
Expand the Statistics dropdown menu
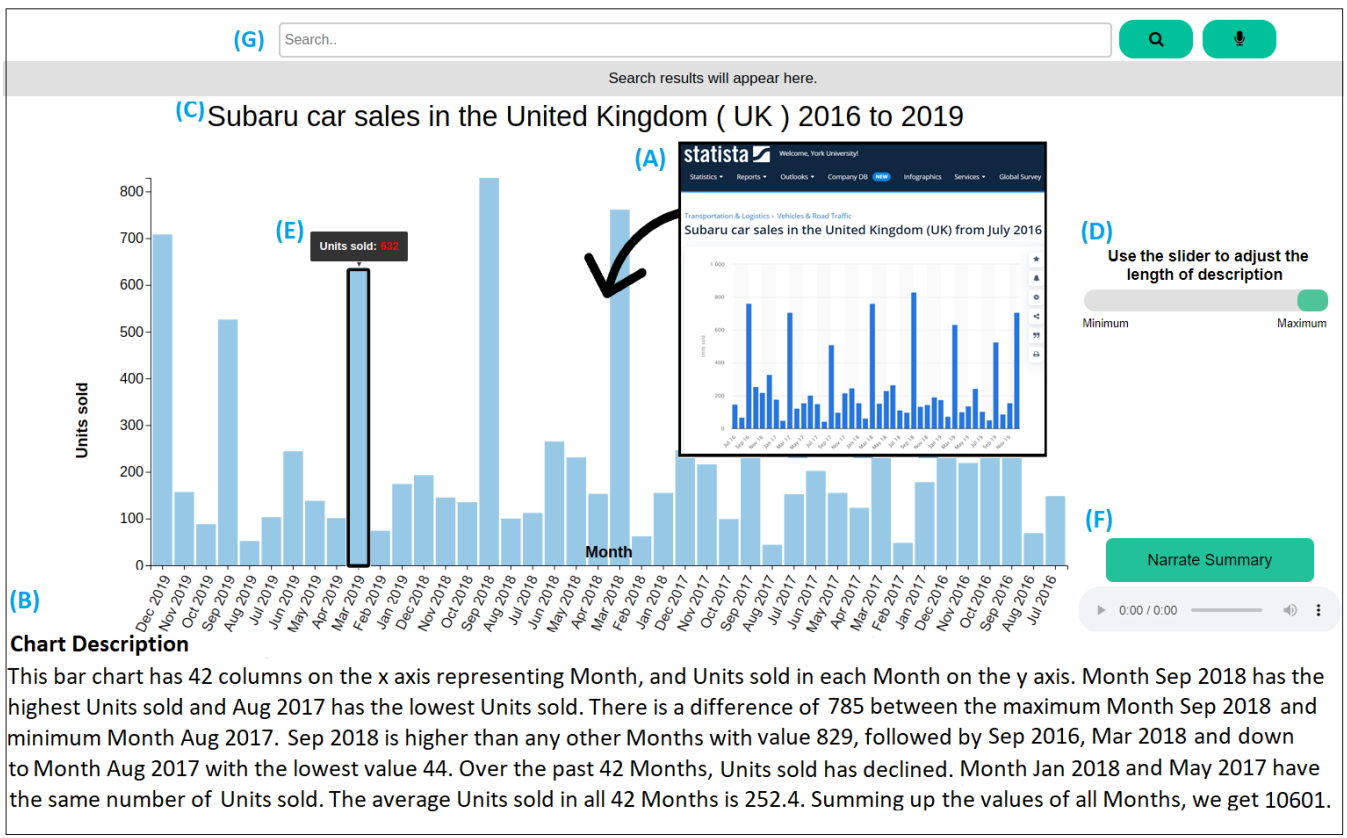click(x=706, y=177)
